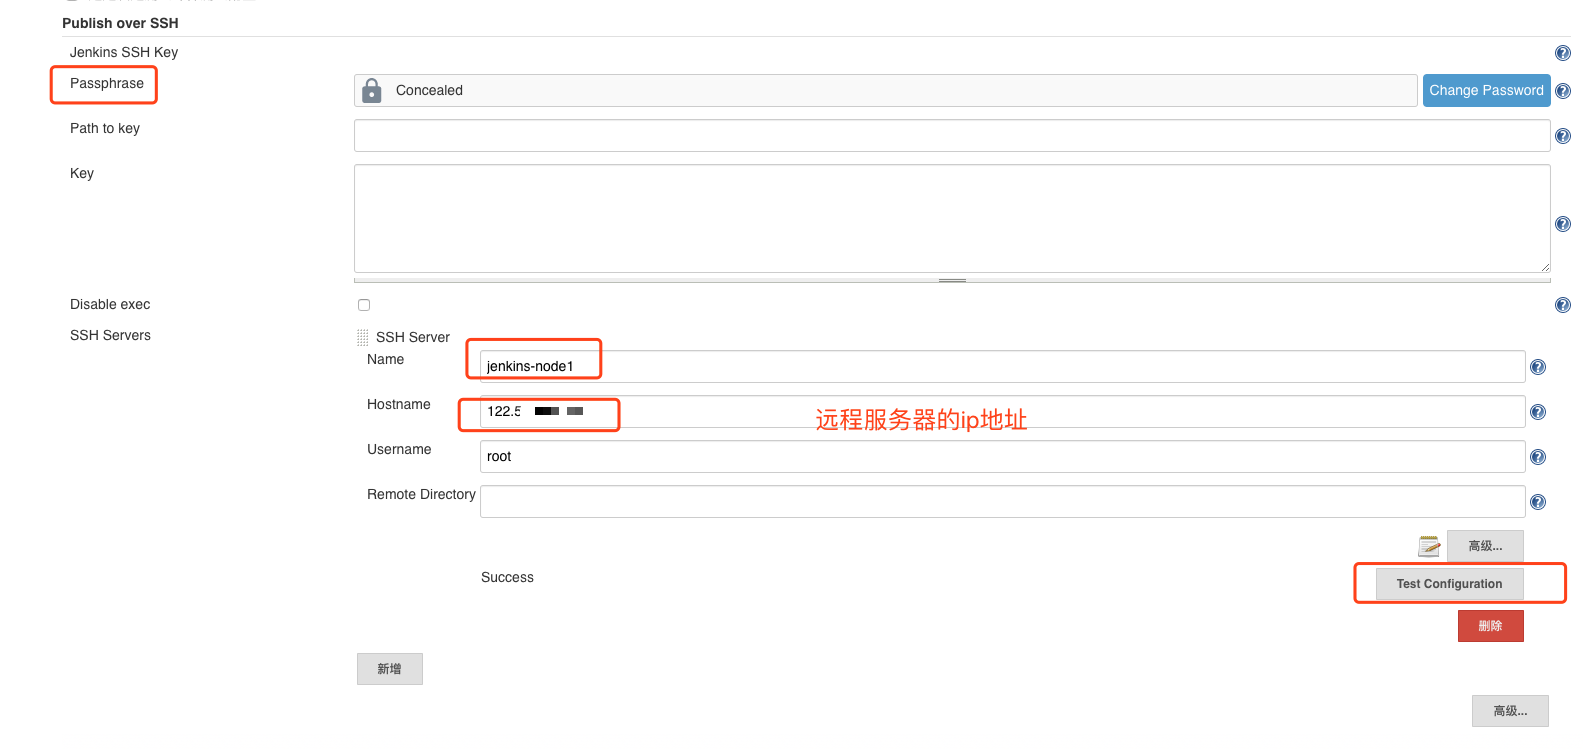Open help for Remote Directory field

point(1538,502)
